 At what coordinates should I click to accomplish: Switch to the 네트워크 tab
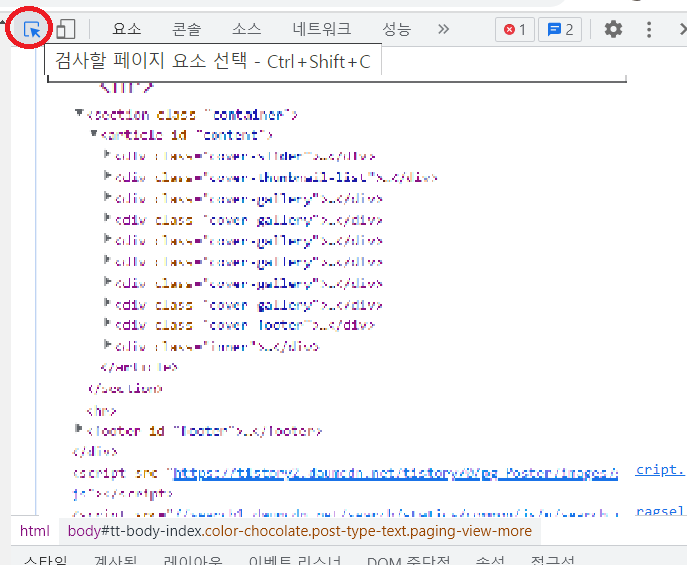322,29
